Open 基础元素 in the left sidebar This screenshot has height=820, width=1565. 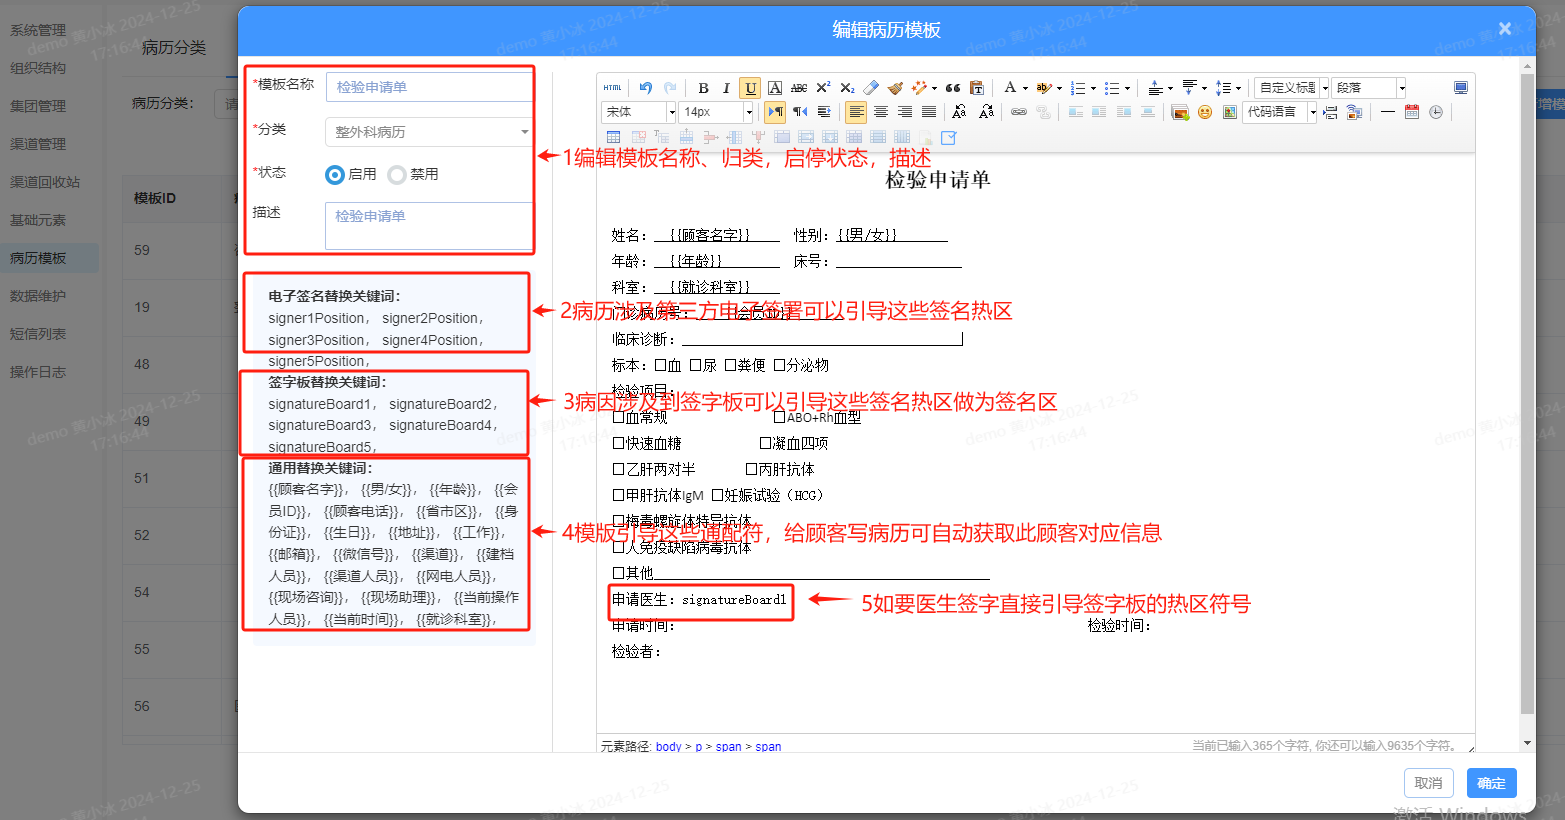tap(38, 220)
